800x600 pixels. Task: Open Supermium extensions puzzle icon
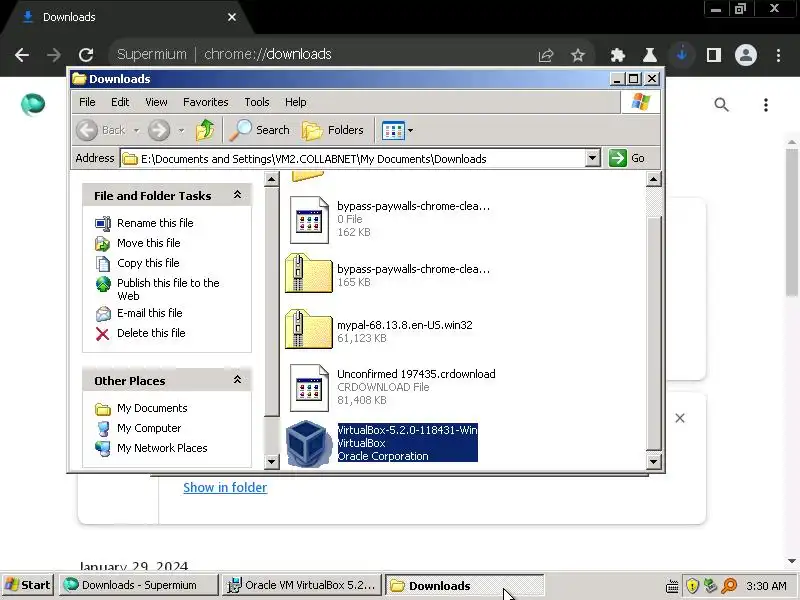pyautogui.click(x=618, y=55)
